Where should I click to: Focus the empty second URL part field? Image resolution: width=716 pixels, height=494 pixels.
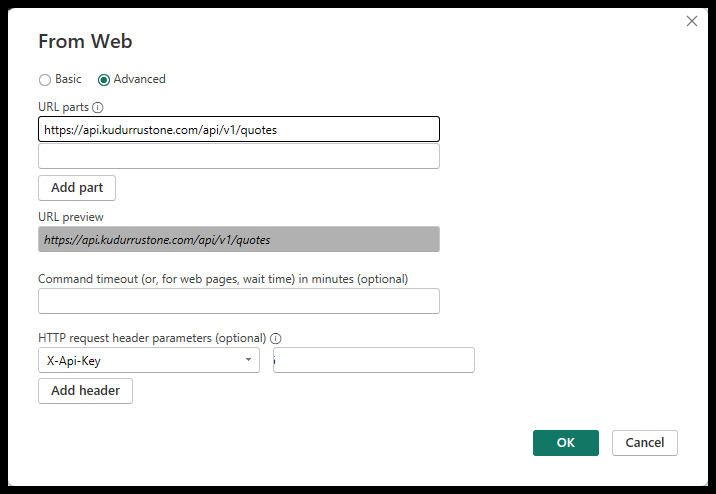pos(238,156)
